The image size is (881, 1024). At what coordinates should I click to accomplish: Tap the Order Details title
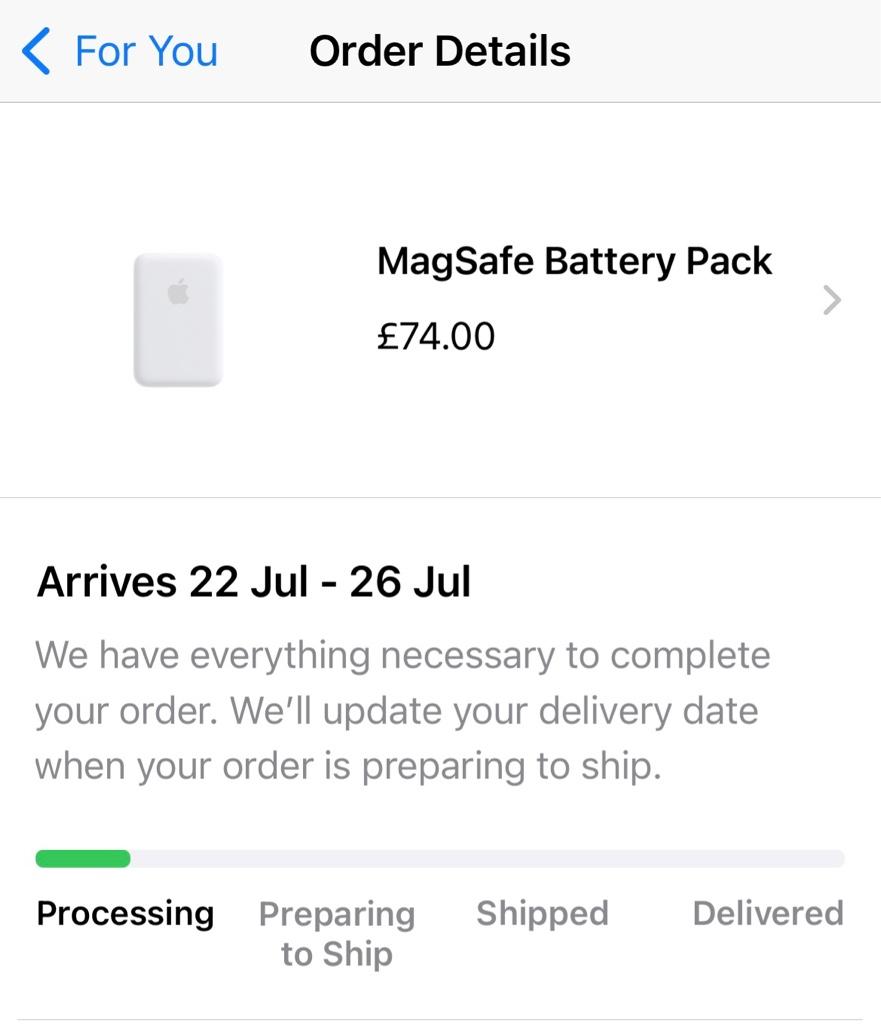pos(440,51)
